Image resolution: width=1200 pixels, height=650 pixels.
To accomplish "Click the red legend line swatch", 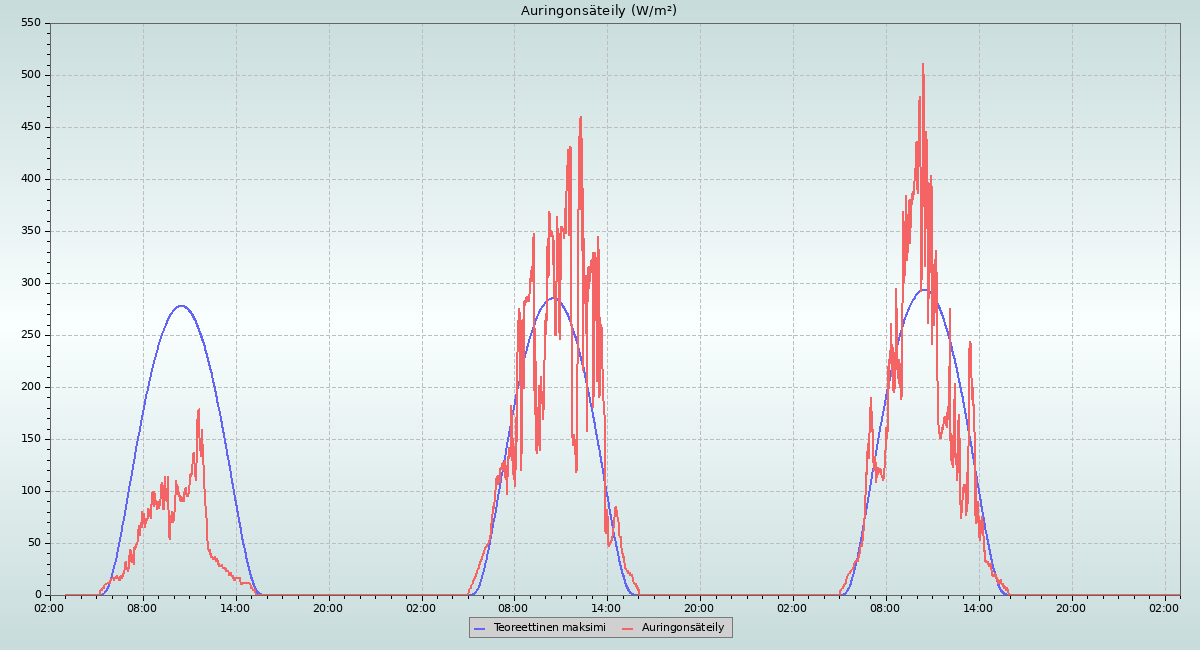I will point(627,627).
